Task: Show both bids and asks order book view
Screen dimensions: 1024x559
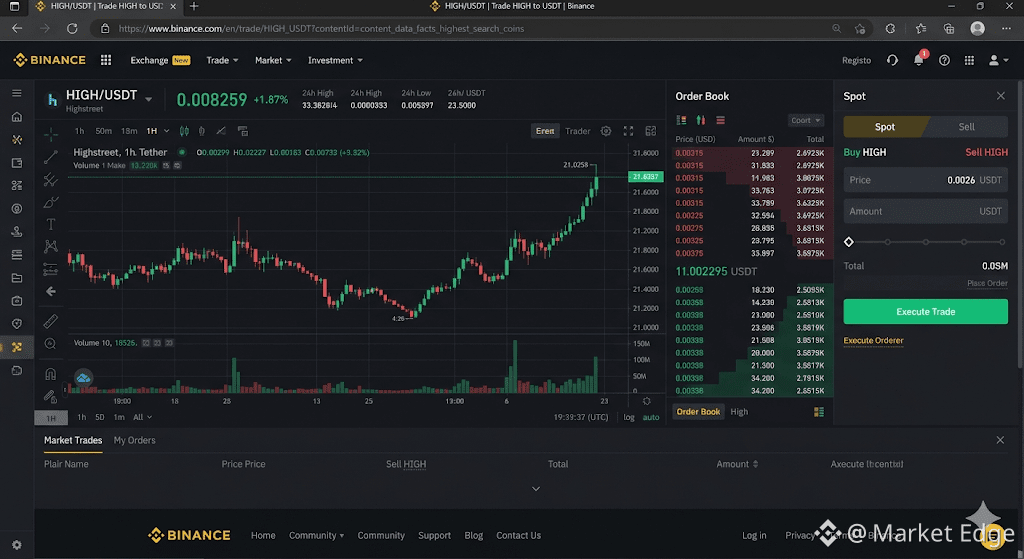Action: coord(681,120)
